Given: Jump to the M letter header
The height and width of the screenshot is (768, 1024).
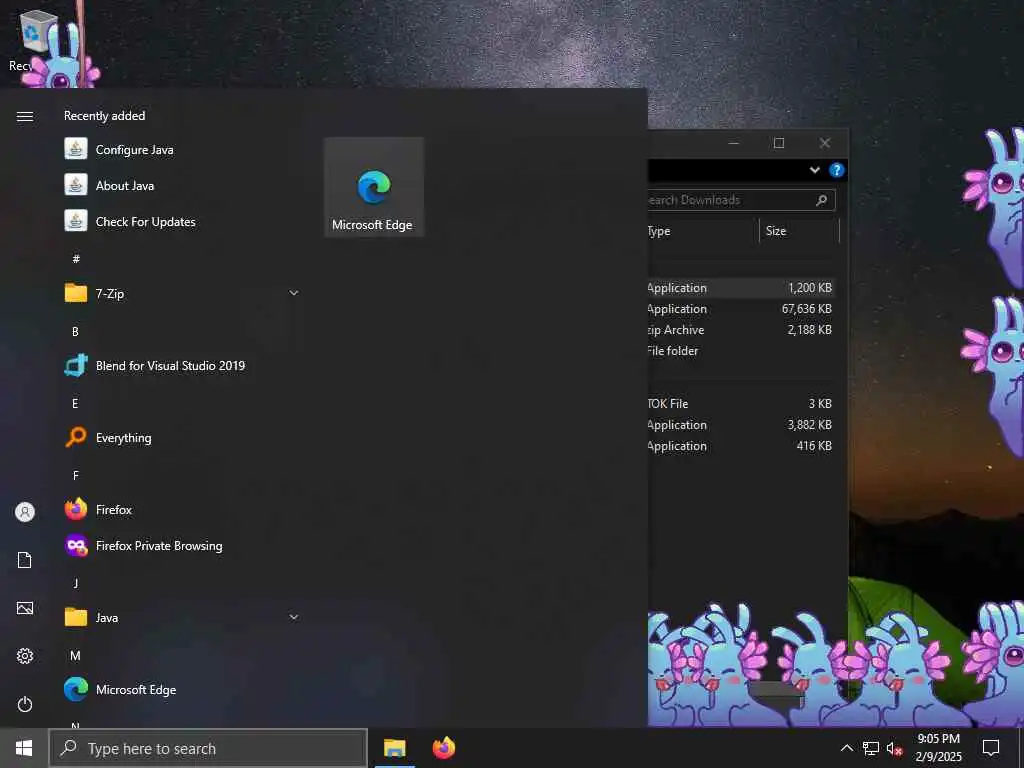Looking at the screenshot, I should click(75, 655).
